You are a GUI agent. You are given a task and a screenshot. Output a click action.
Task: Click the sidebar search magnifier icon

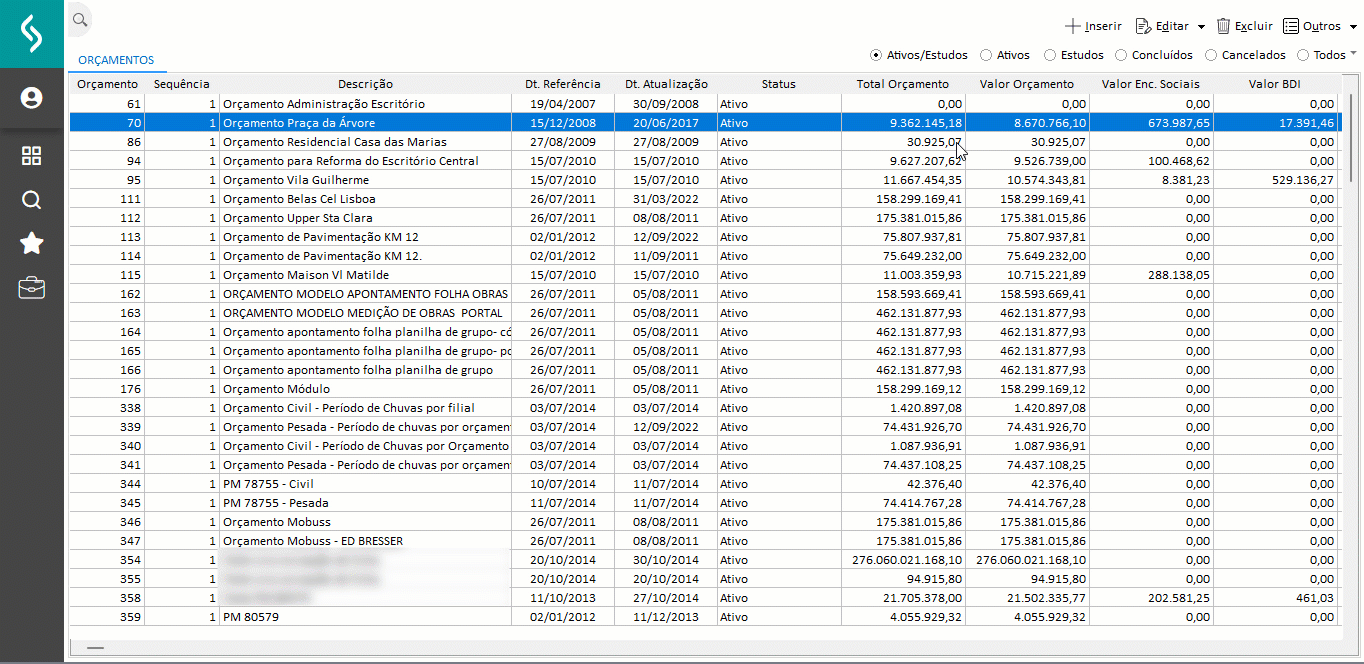click(x=32, y=200)
